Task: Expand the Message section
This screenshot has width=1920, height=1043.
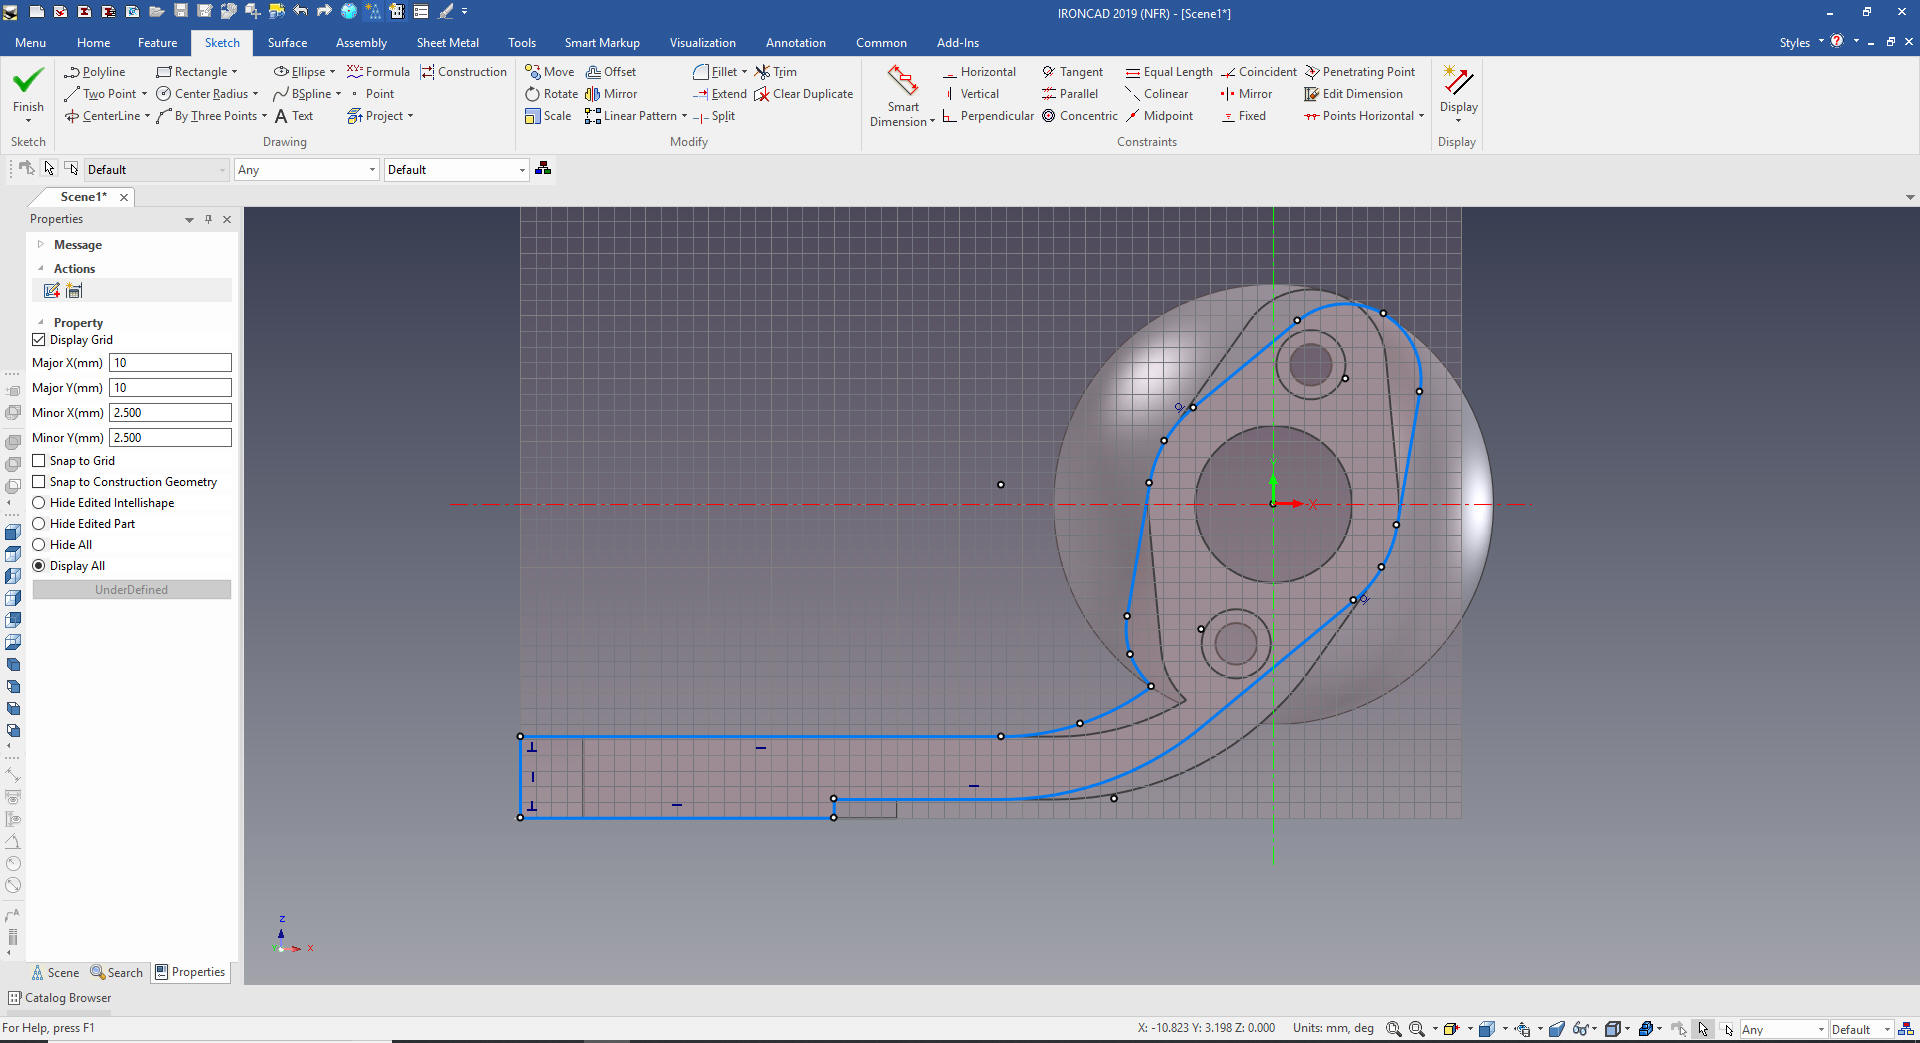Action: click(x=41, y=245)
